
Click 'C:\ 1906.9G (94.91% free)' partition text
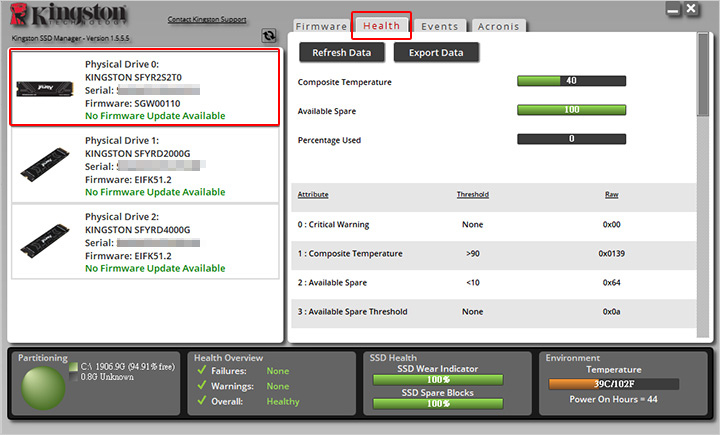coord(128,367)
